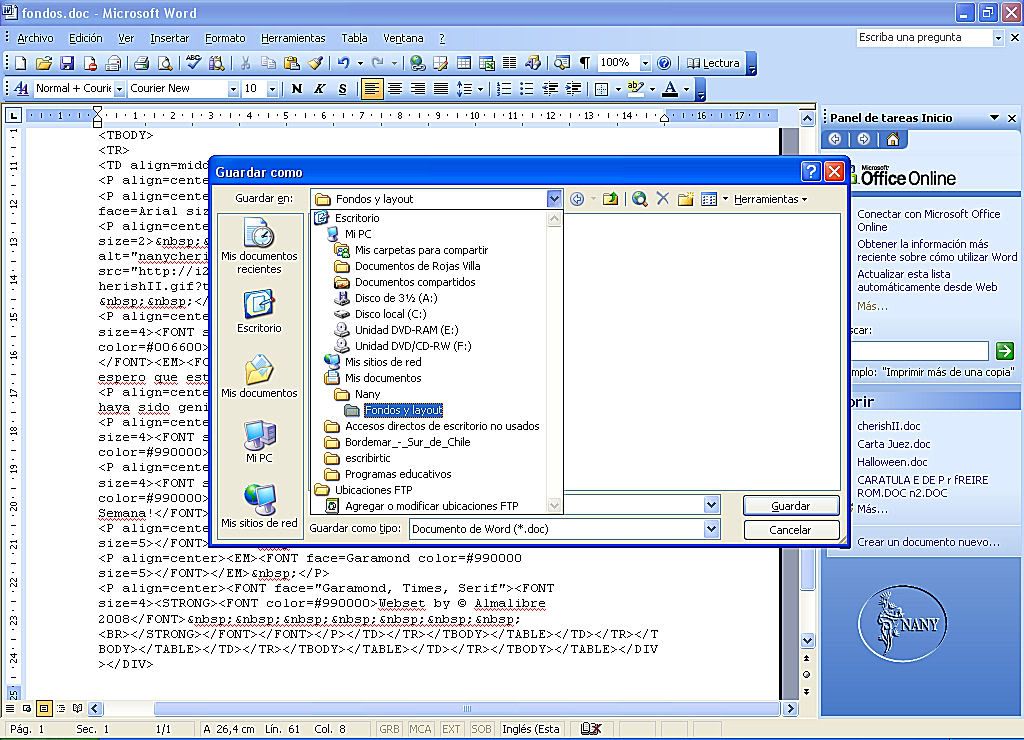Open the 100% zoom dropdown
Image resolution: width=1024 pixels, height=740 pixels.
tap(645, 63)
